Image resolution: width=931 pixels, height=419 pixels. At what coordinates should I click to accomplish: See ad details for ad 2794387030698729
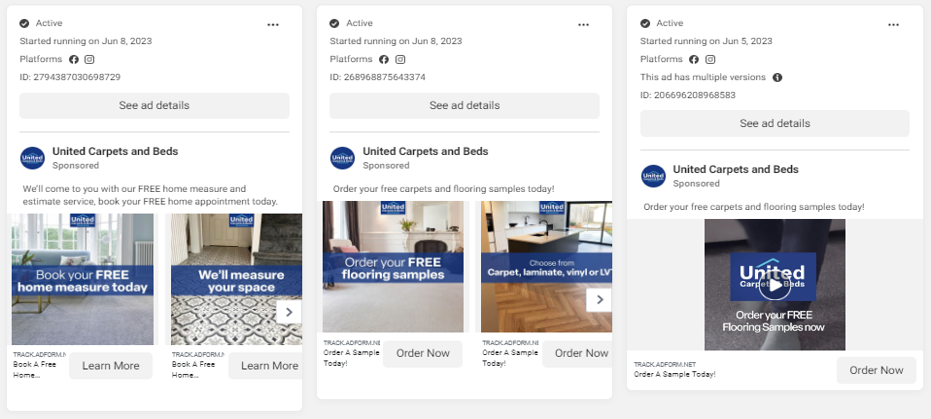[x=154, y=106]
